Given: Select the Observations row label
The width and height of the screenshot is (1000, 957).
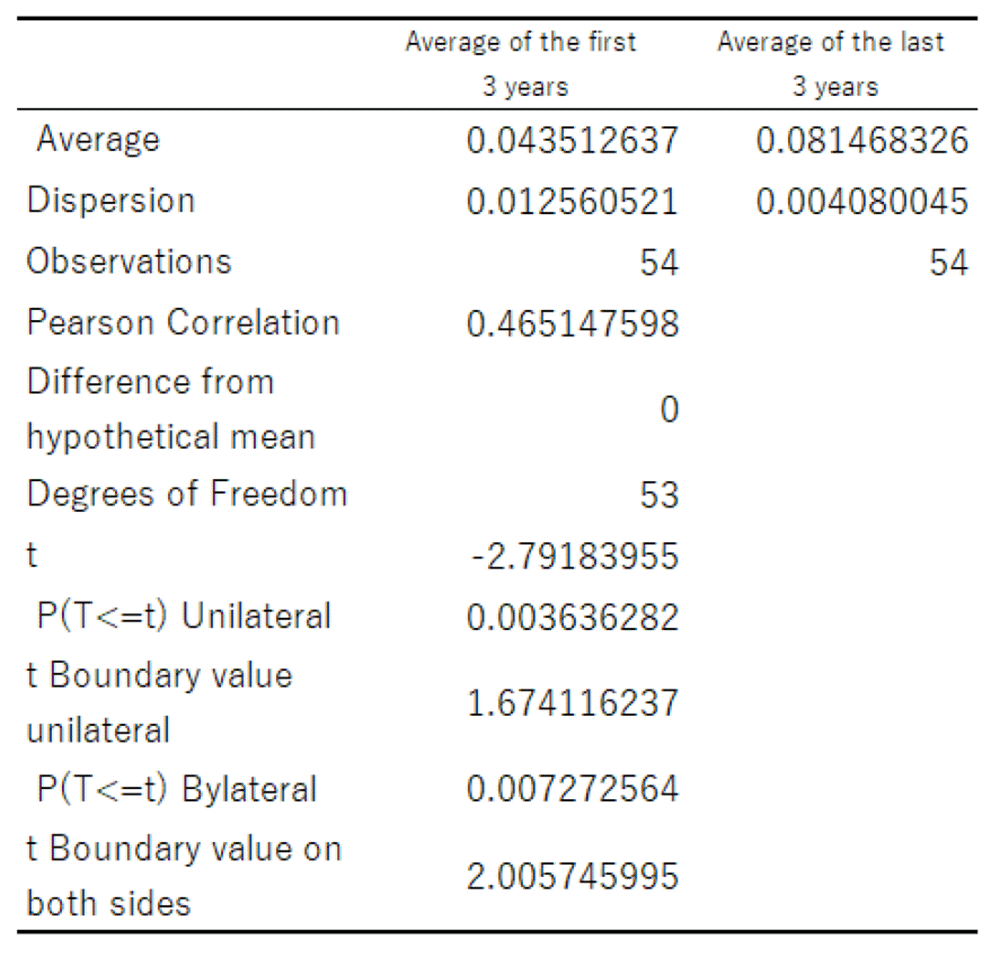Looking at the screenshot, I should pyautogui.click(x=129, y=262).
